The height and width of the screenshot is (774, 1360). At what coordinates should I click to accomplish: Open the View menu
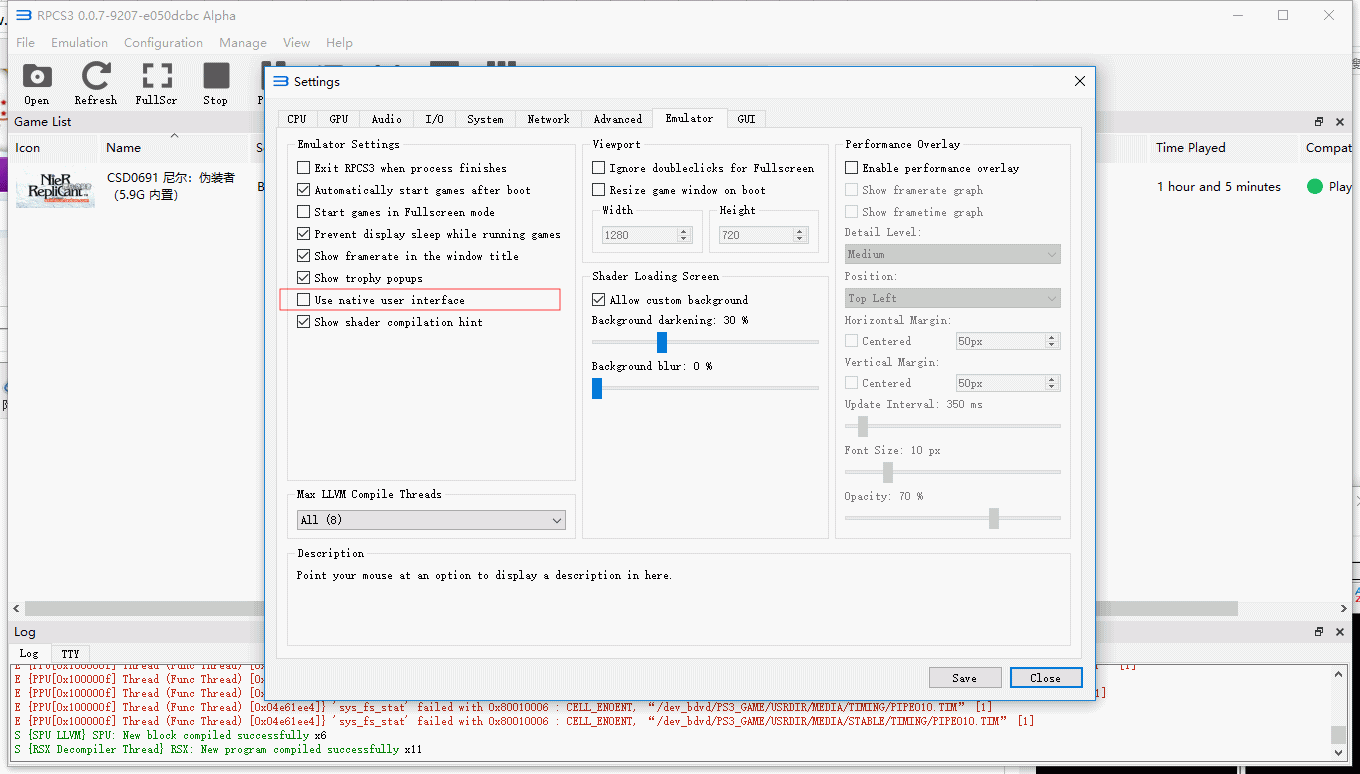297,43
